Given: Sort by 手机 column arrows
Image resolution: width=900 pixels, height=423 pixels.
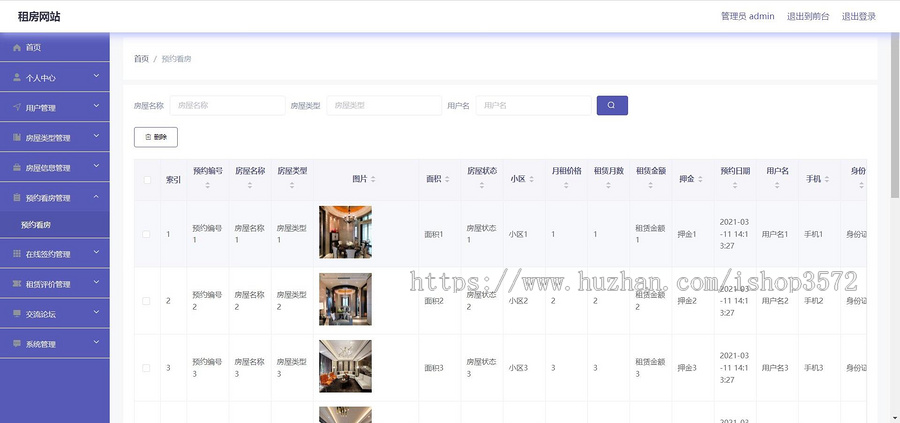Looking at the screenshot, I should 827,180.
